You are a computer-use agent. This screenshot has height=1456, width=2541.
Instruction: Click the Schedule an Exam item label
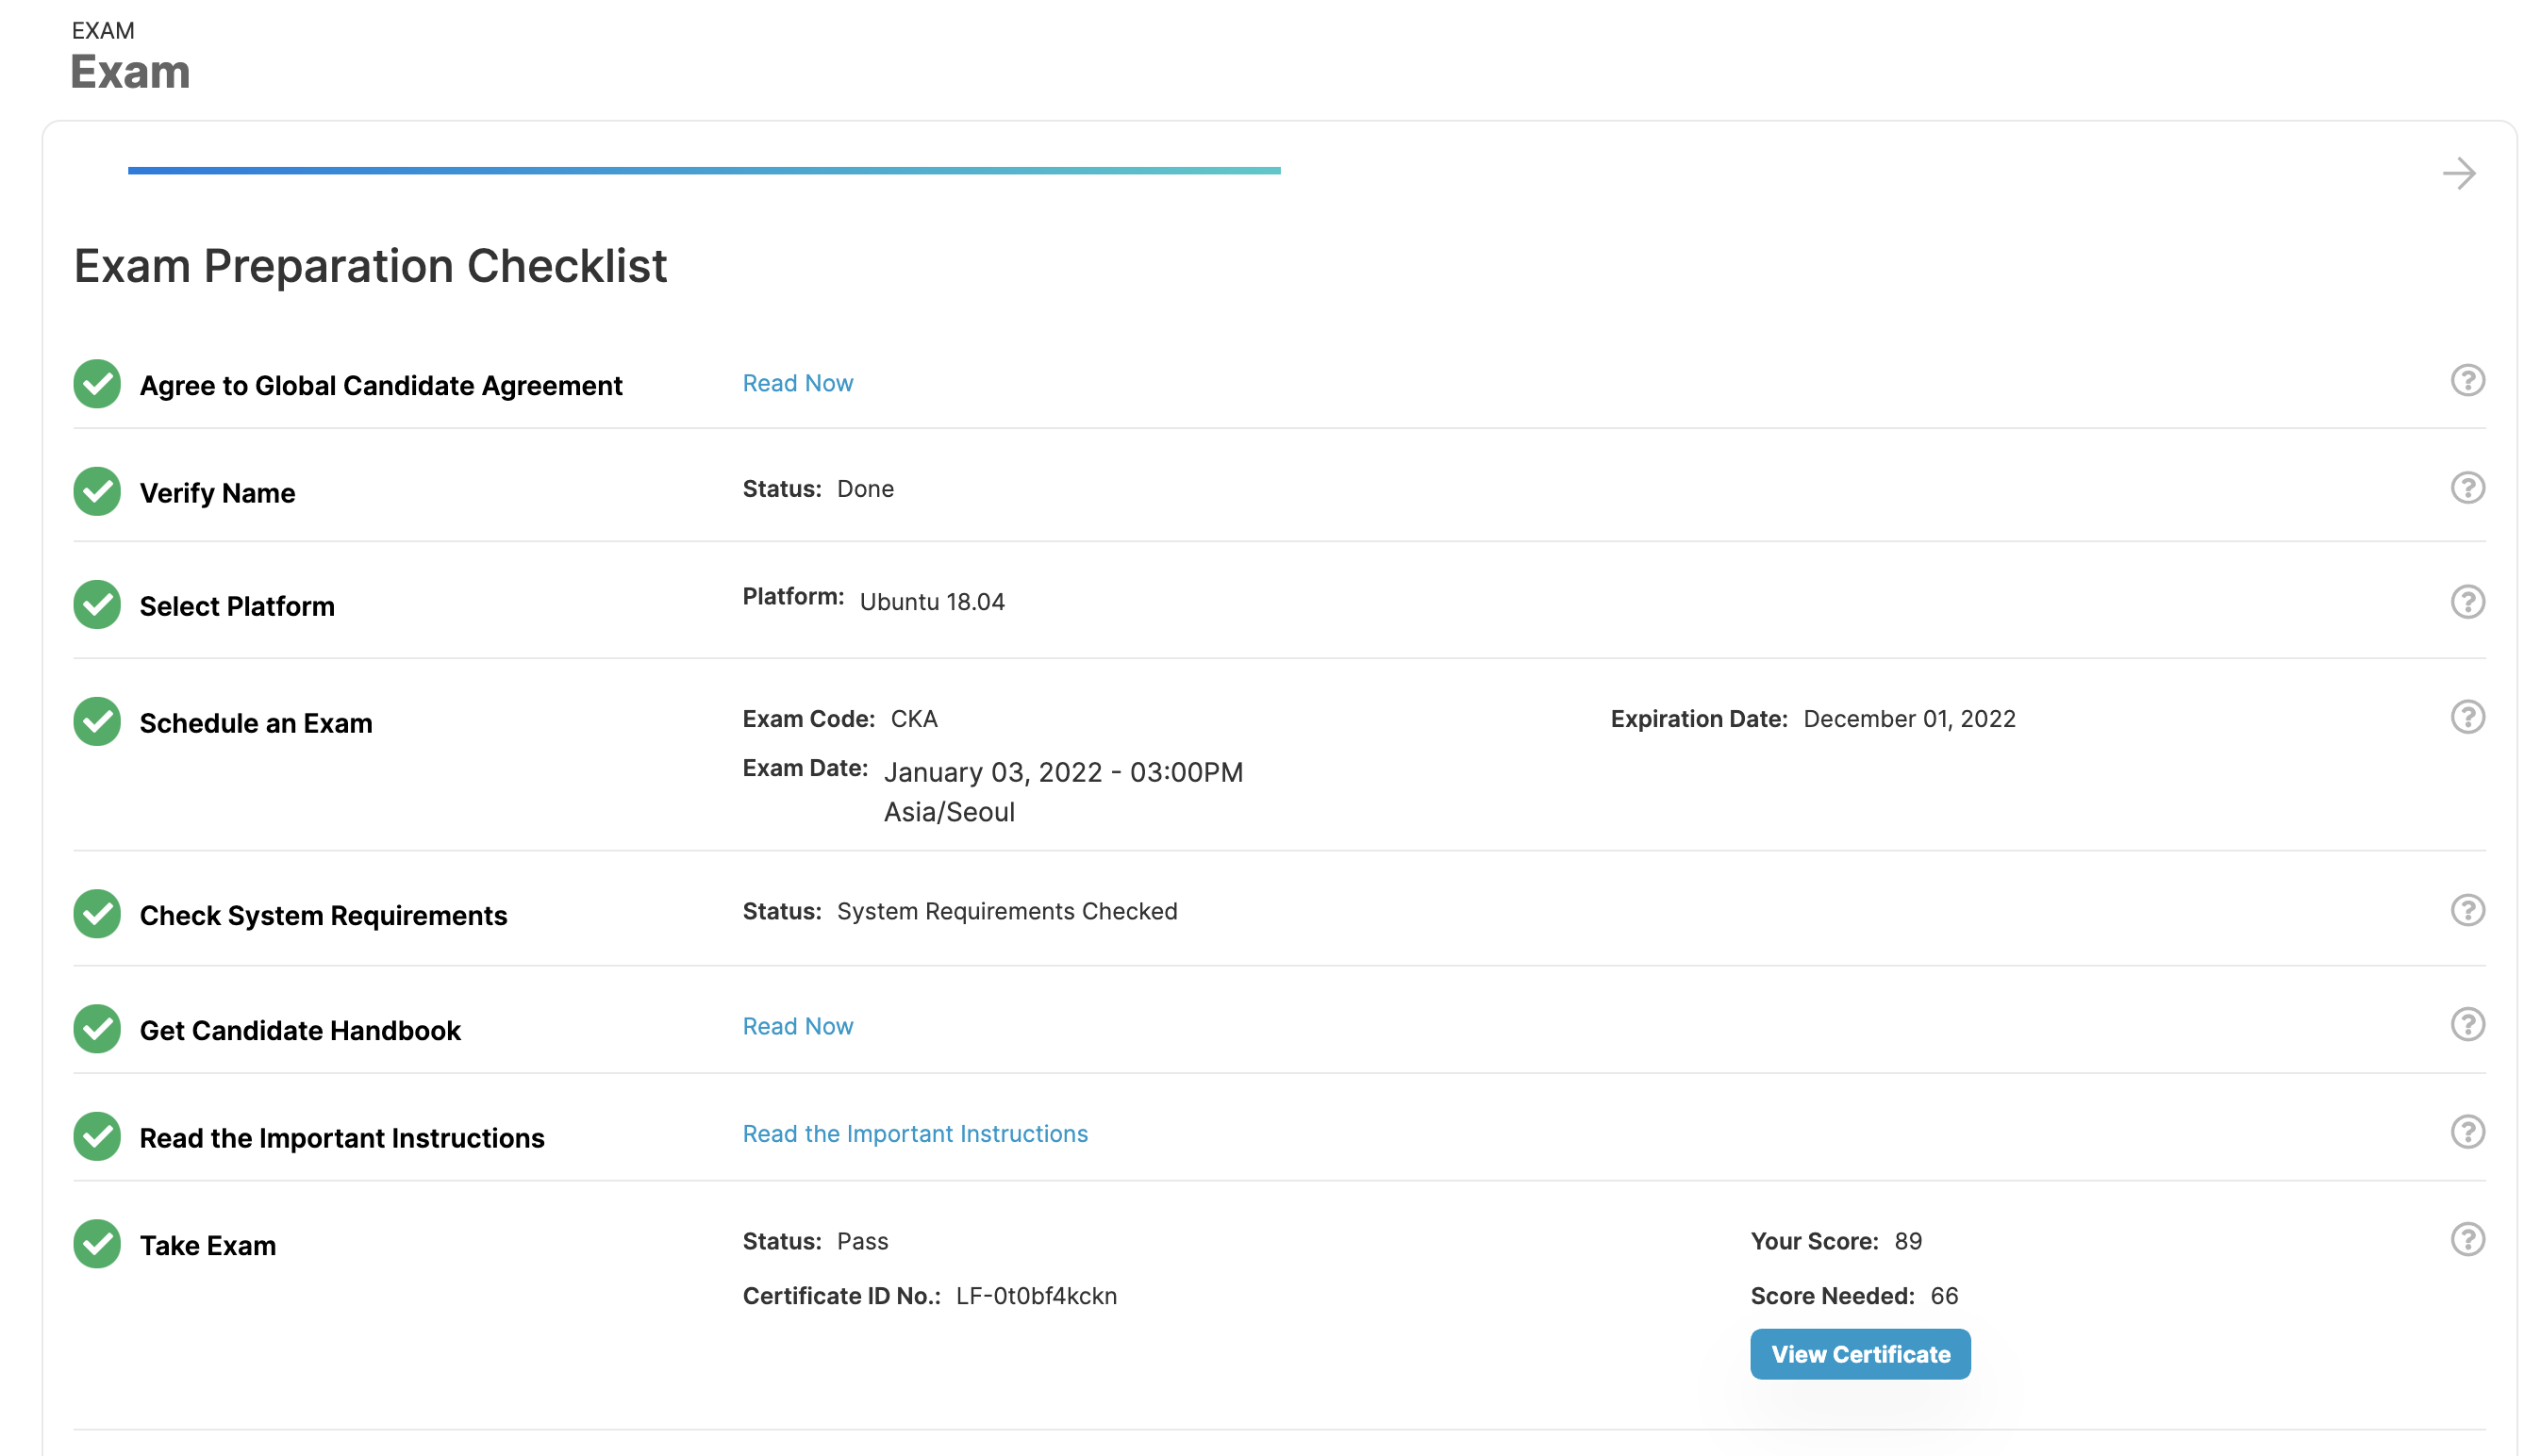(x=256, y=723)
